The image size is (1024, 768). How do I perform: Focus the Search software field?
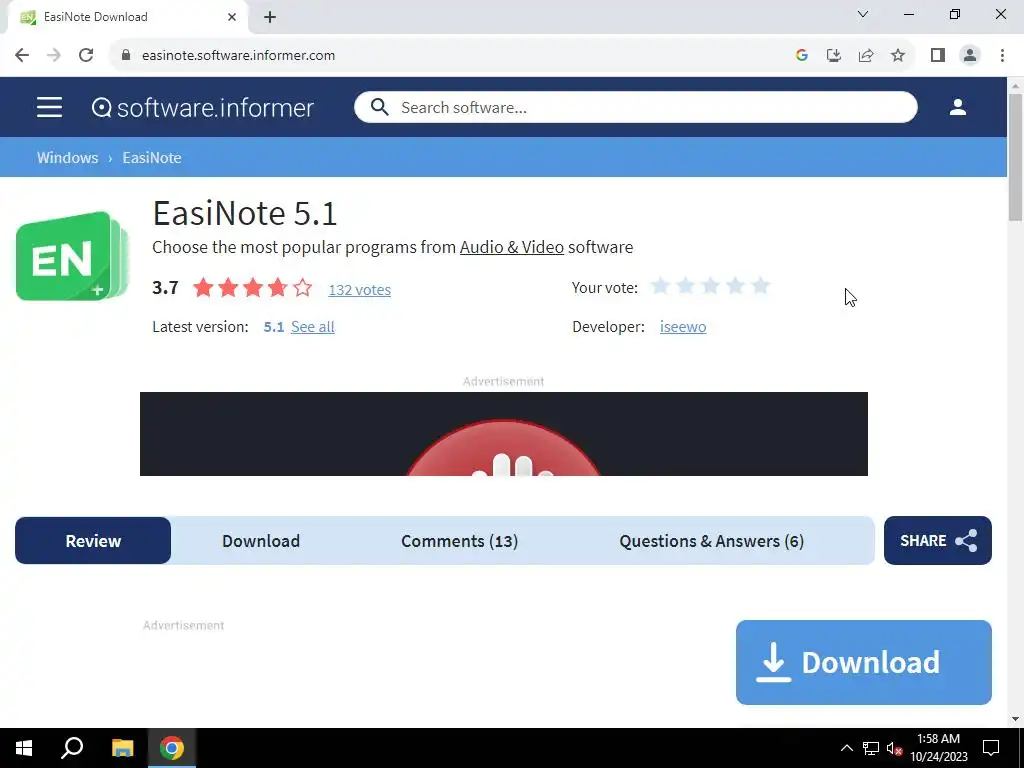coord(635,107)
